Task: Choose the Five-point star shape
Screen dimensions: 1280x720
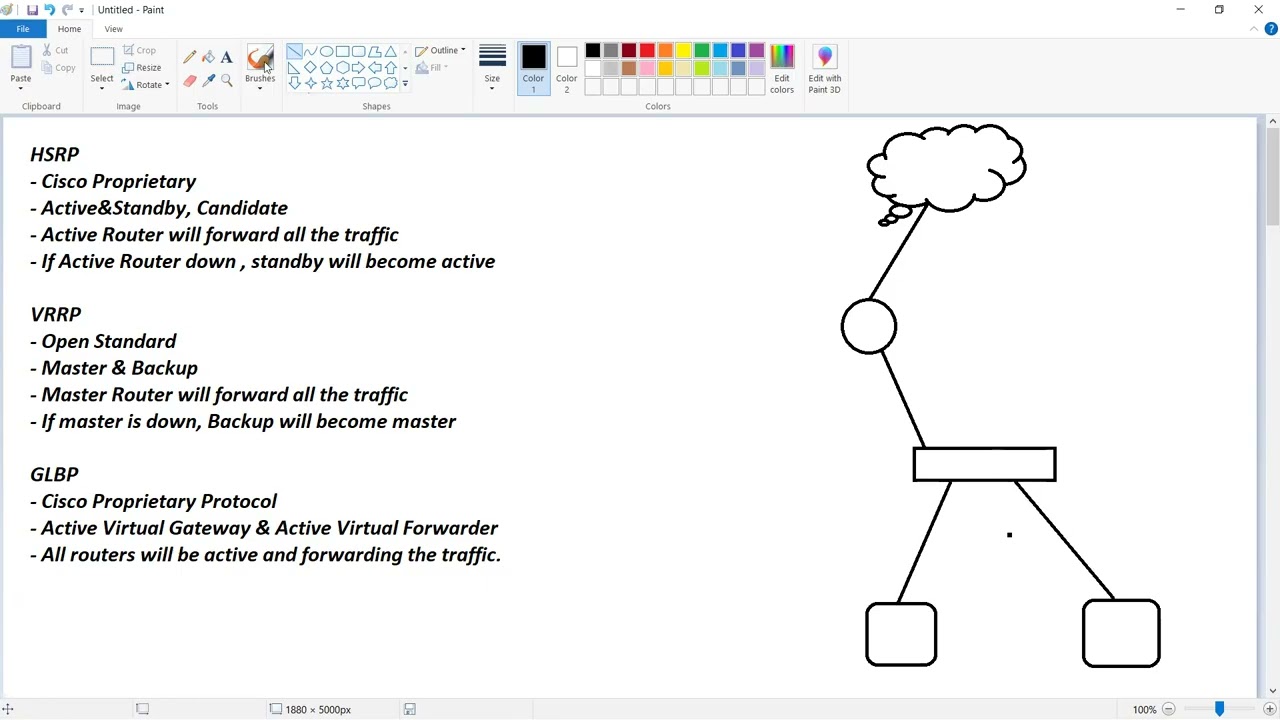Action: pyautogui.click(x=326, y=83)
